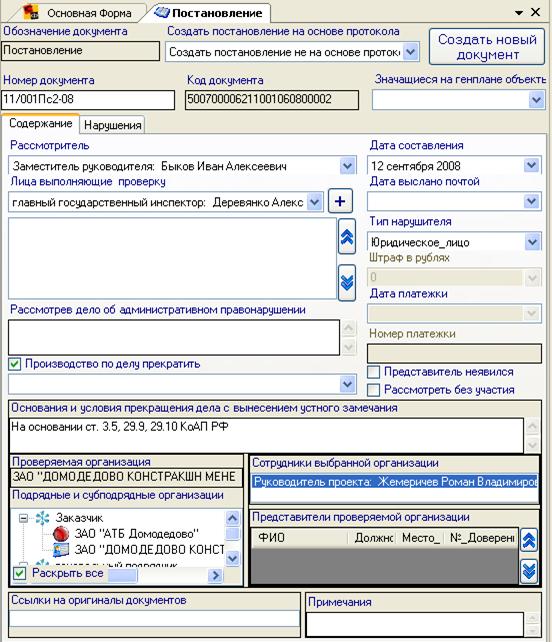The height and width of the screenshot is (642, 552).
Task: Click the horizontal scrollbar thumb of organizations tree
Action: coord(122,575)
